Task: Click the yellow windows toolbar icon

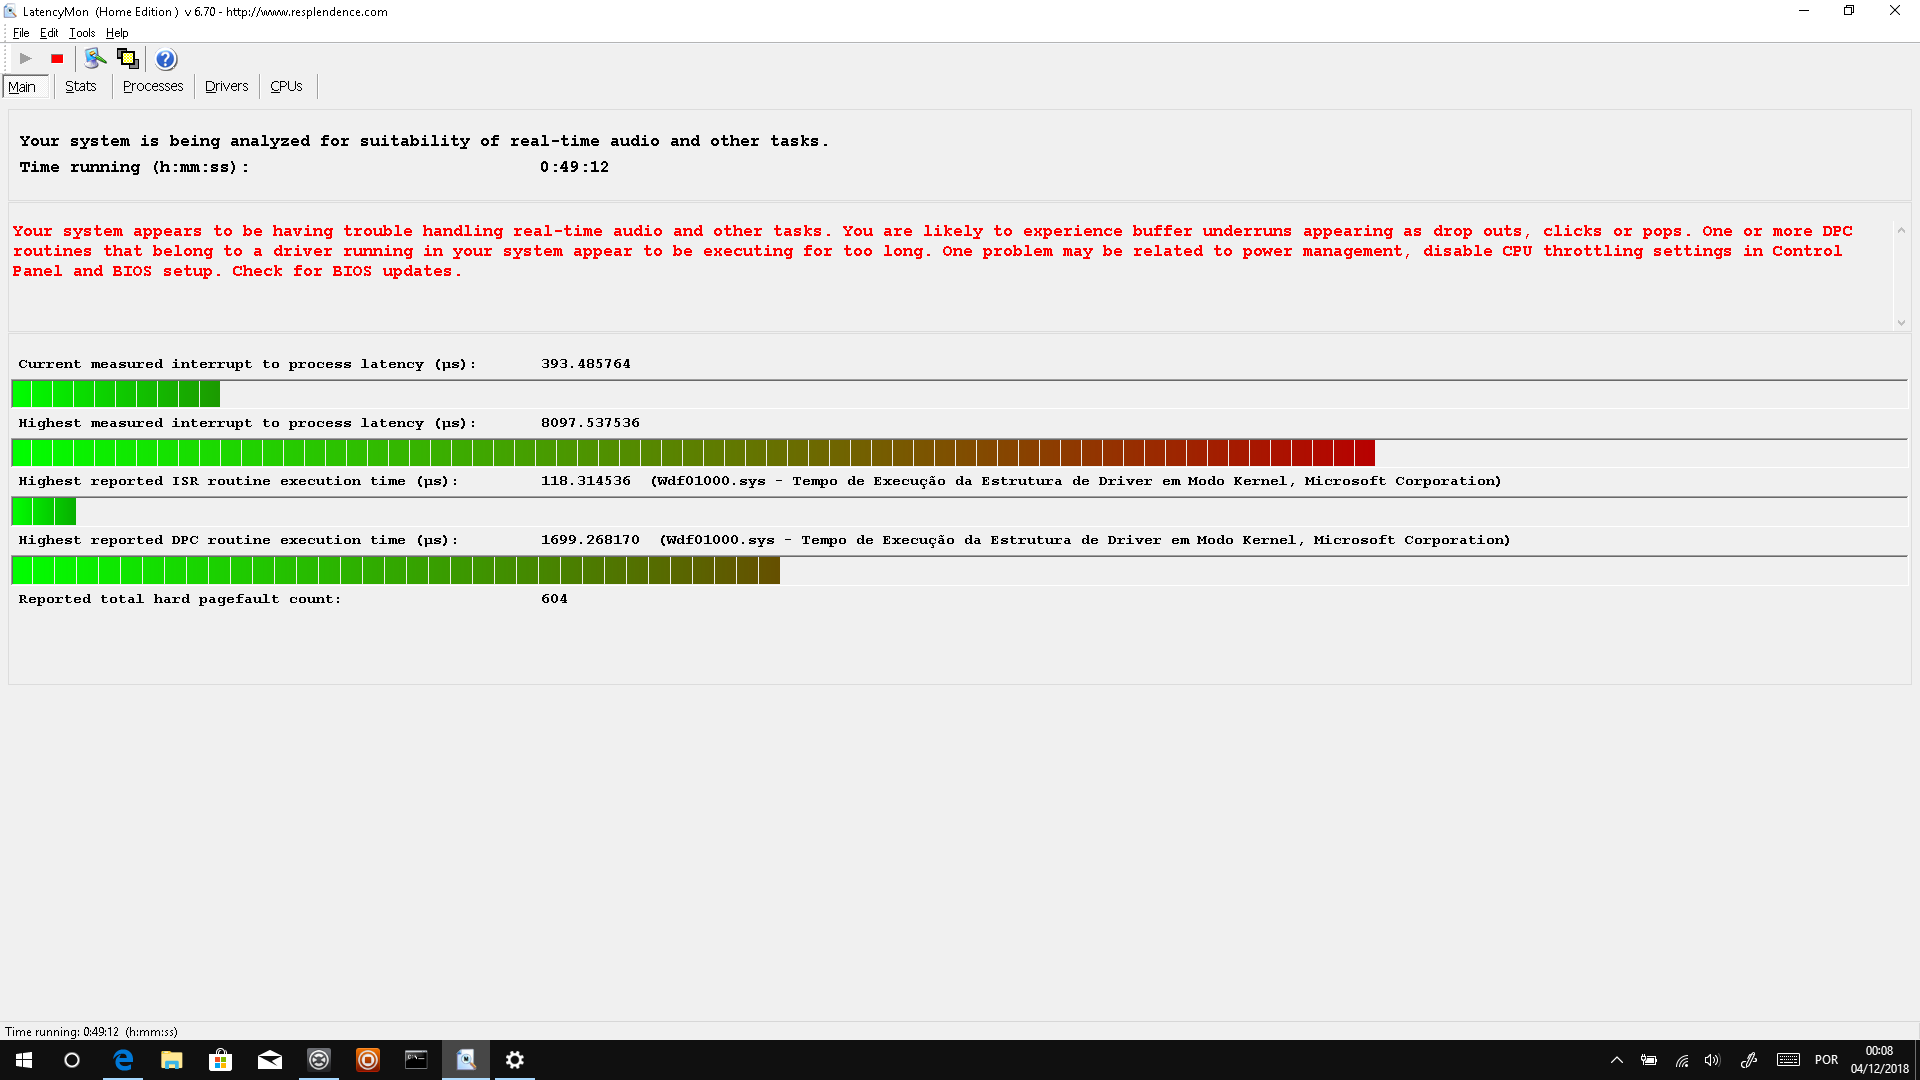Action: coord(128,59)
